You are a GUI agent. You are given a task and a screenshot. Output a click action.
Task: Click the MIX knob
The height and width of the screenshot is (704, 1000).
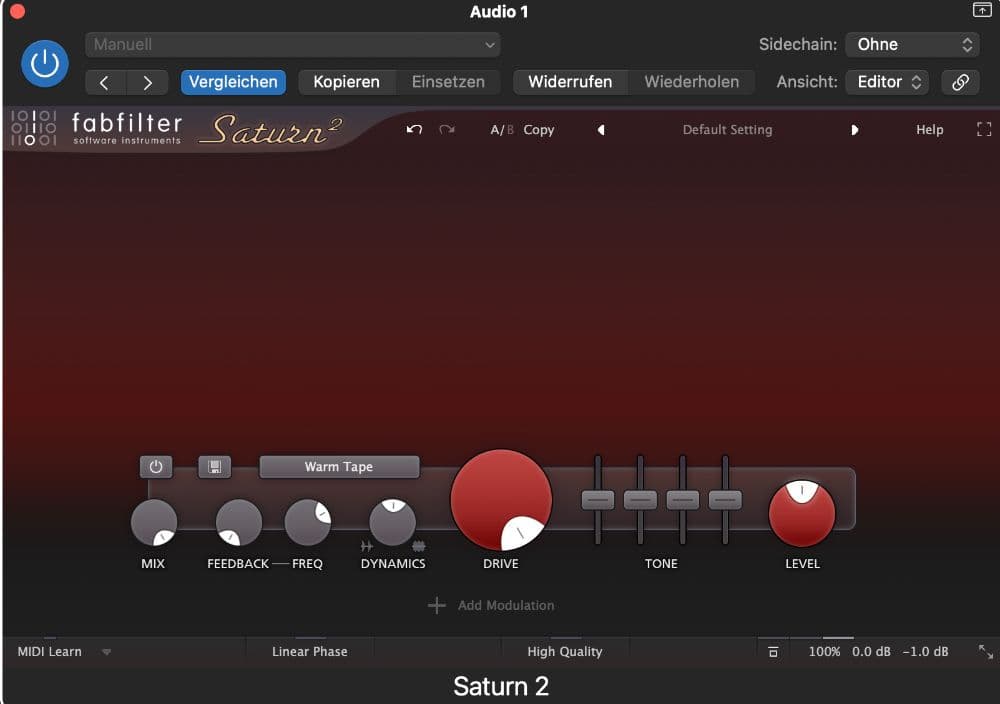click(154, 523)
